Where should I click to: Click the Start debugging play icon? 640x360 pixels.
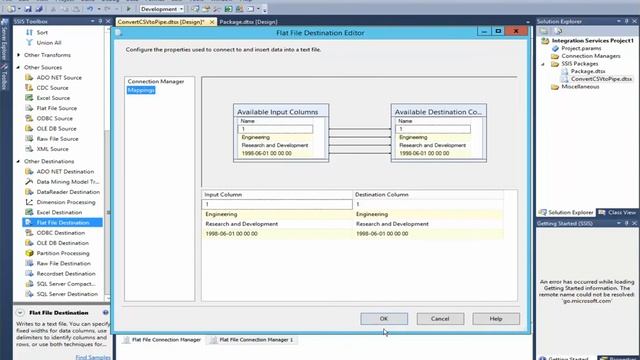coord(129,9)
